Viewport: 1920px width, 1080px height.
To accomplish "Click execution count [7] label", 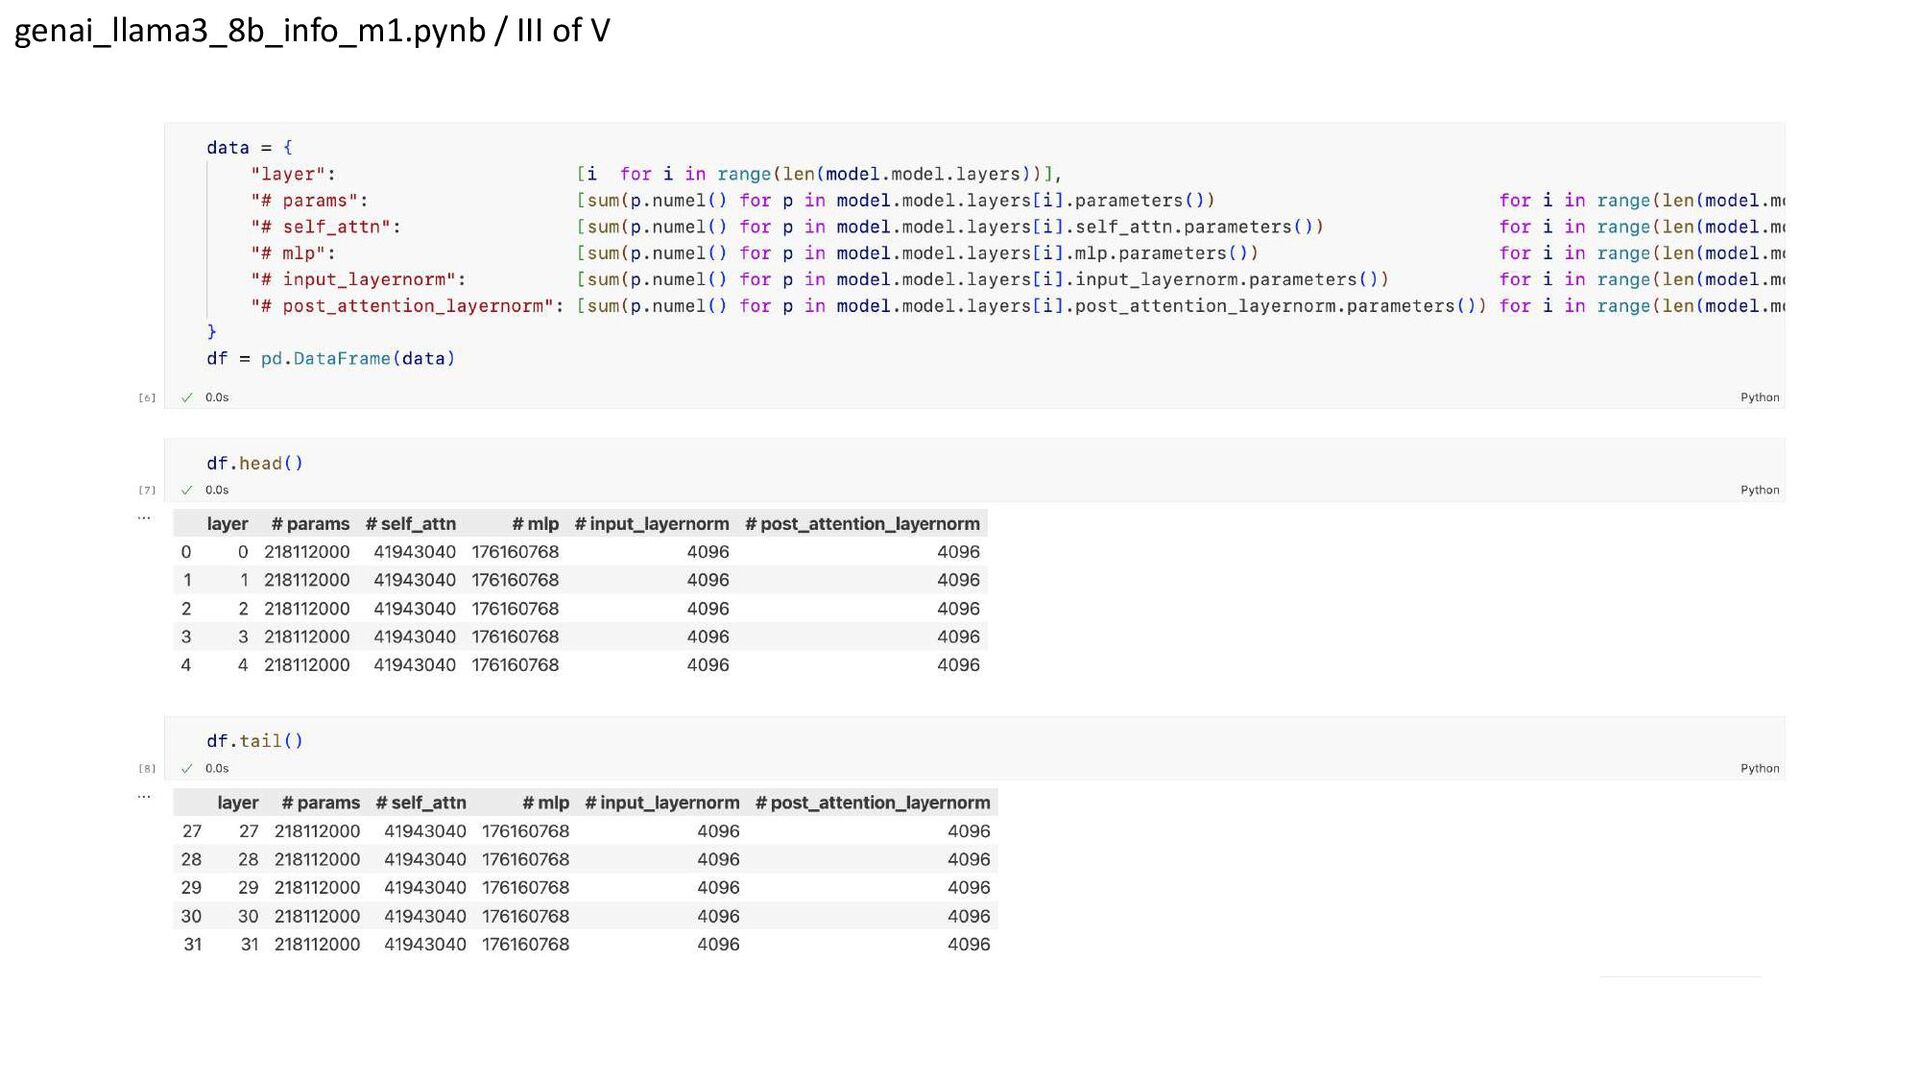I will pyautogui.click(x=147, y=490).
